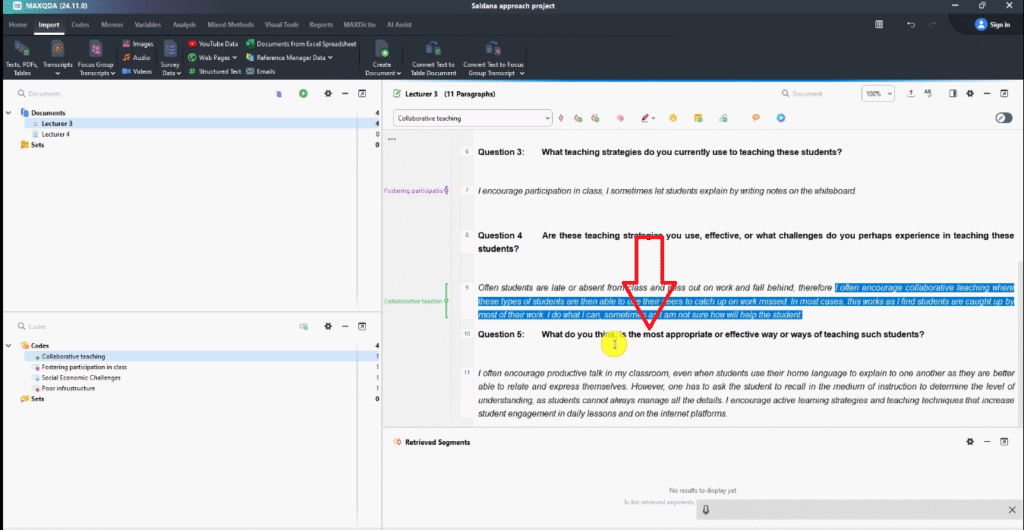Open Code System panel settings gear
Image resolution: width=1024 pixels, height=530 pixels.
(327, 326)
